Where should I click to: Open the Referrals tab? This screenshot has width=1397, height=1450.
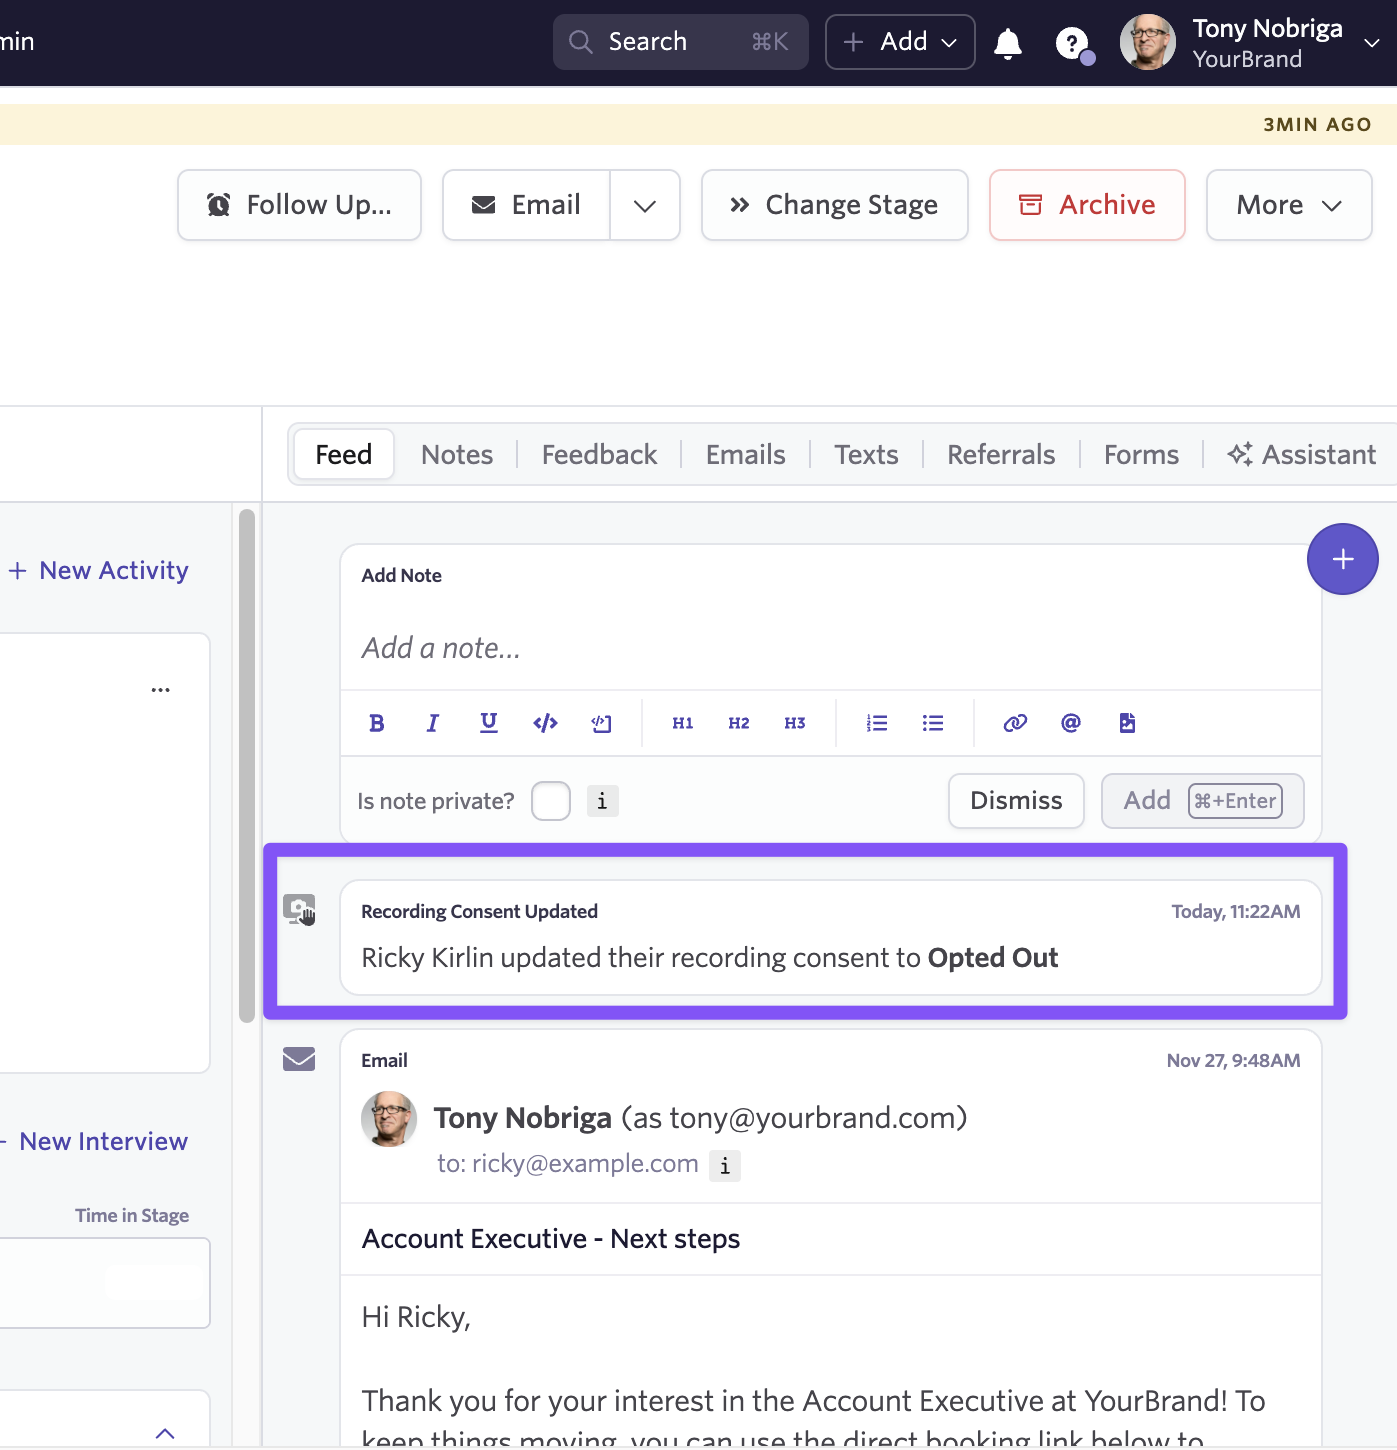pos(1000,455)
